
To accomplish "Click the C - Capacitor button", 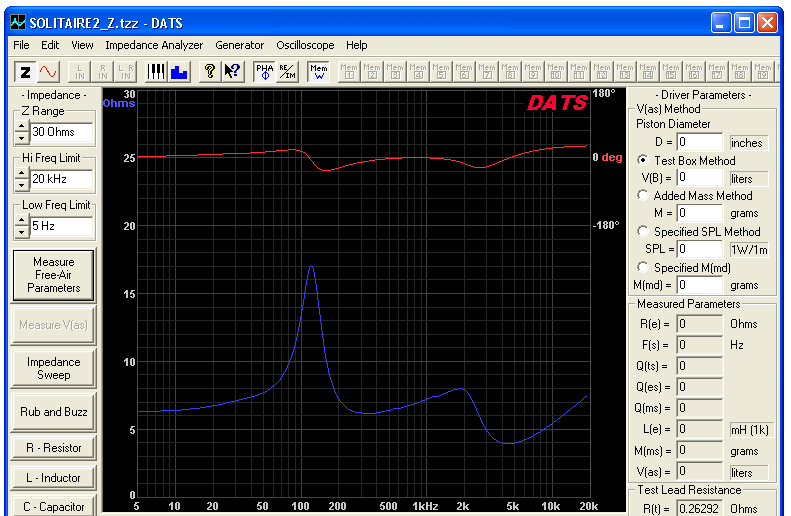I will 53,506.
